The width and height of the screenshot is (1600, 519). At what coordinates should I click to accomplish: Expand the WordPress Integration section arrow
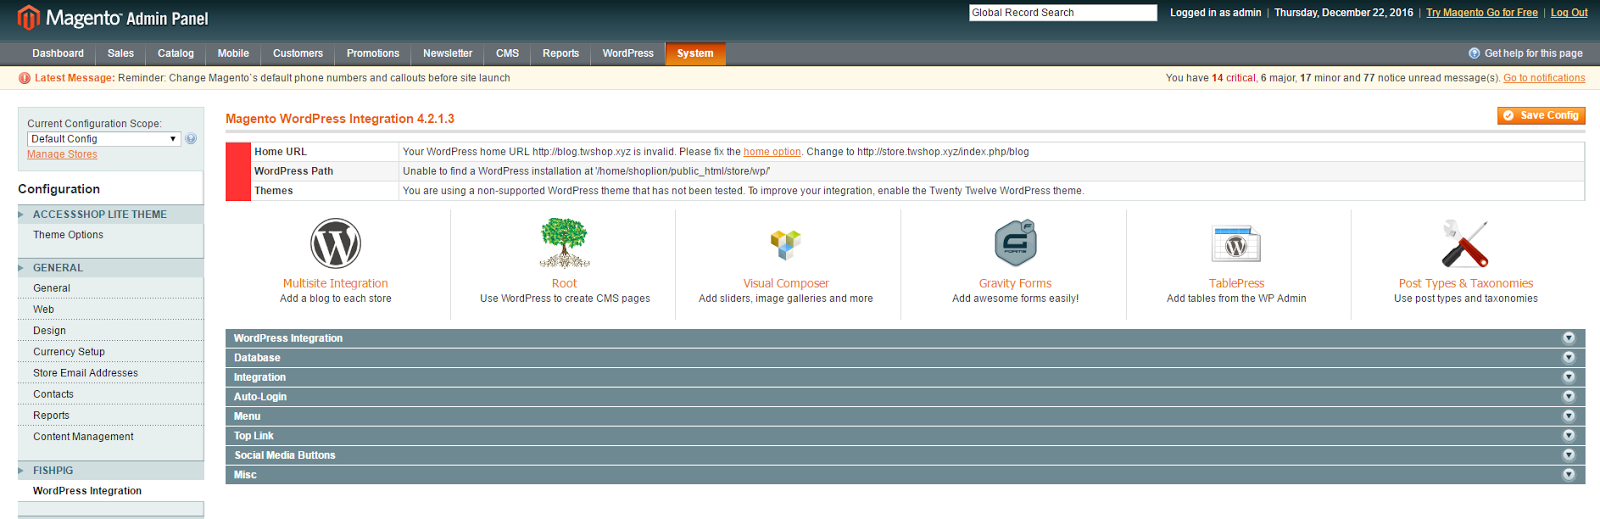[1568, 338]
